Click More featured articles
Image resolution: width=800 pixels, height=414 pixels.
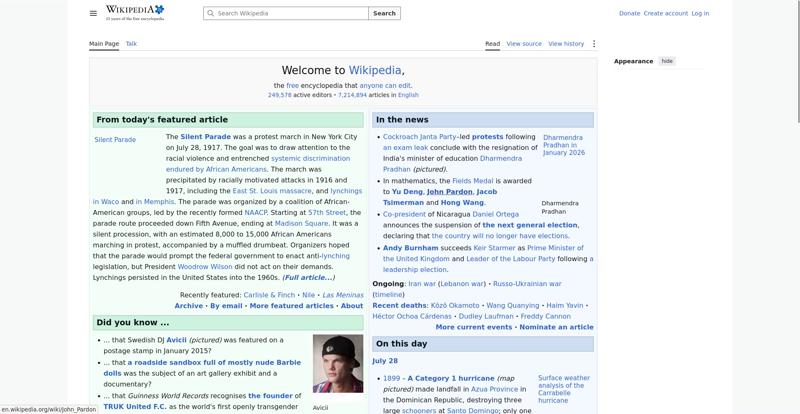coord(291,306)
